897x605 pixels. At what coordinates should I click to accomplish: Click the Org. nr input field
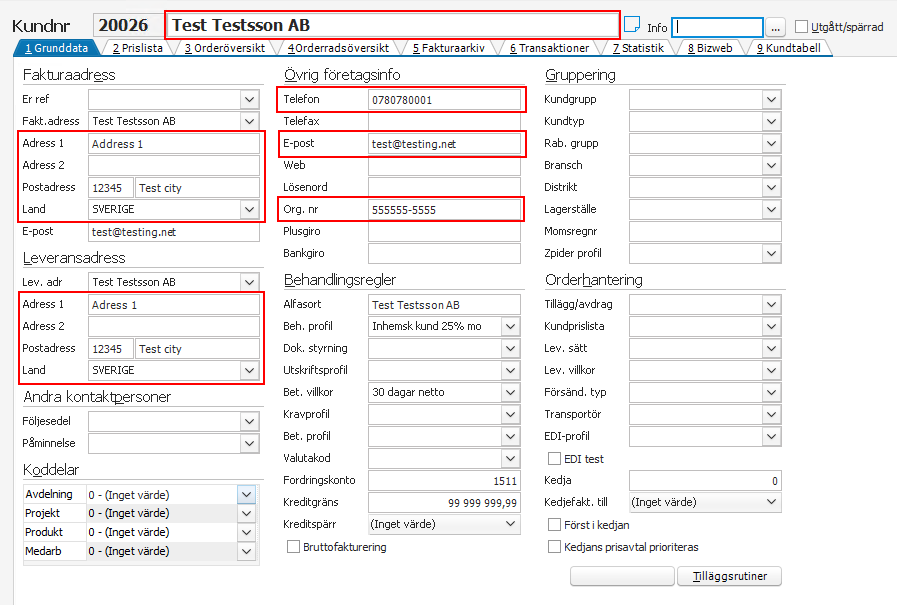[445, 210]
